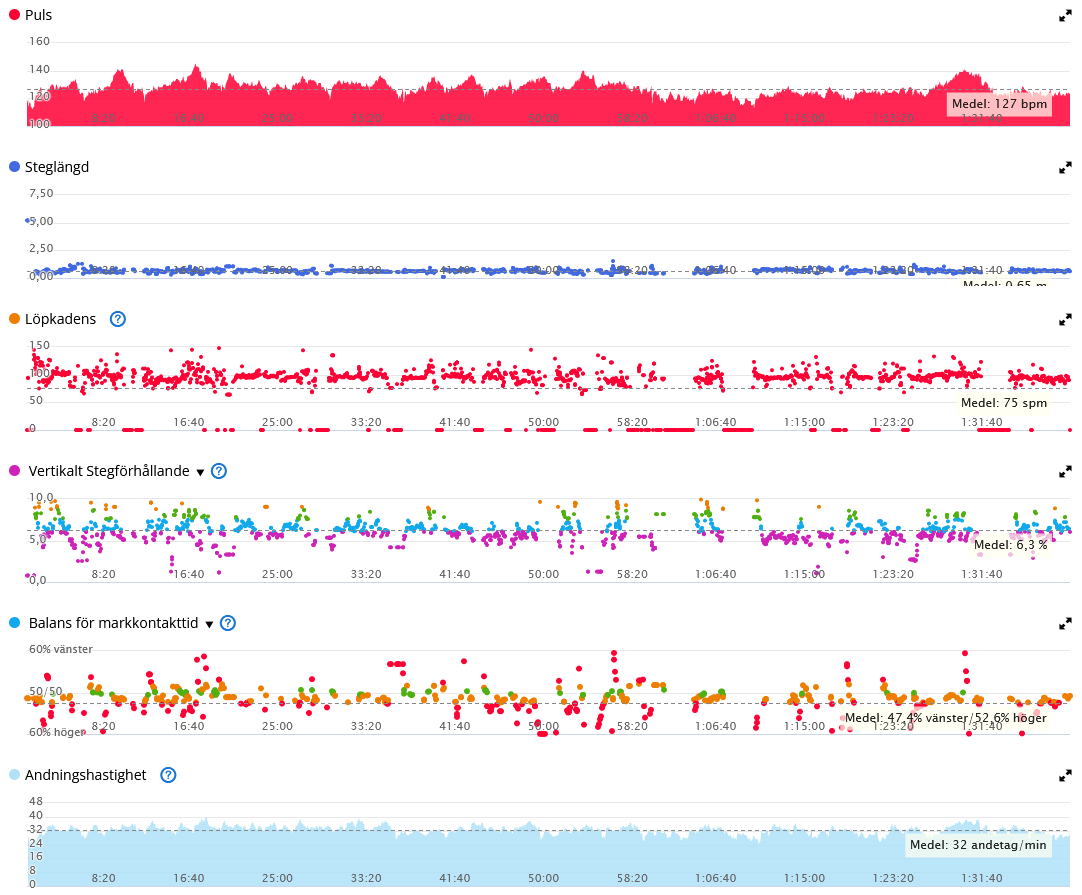Open help for Balans för markkontakttid
Image resolution: width=1082 pixels, height=895 pixels.
[228, 623]
